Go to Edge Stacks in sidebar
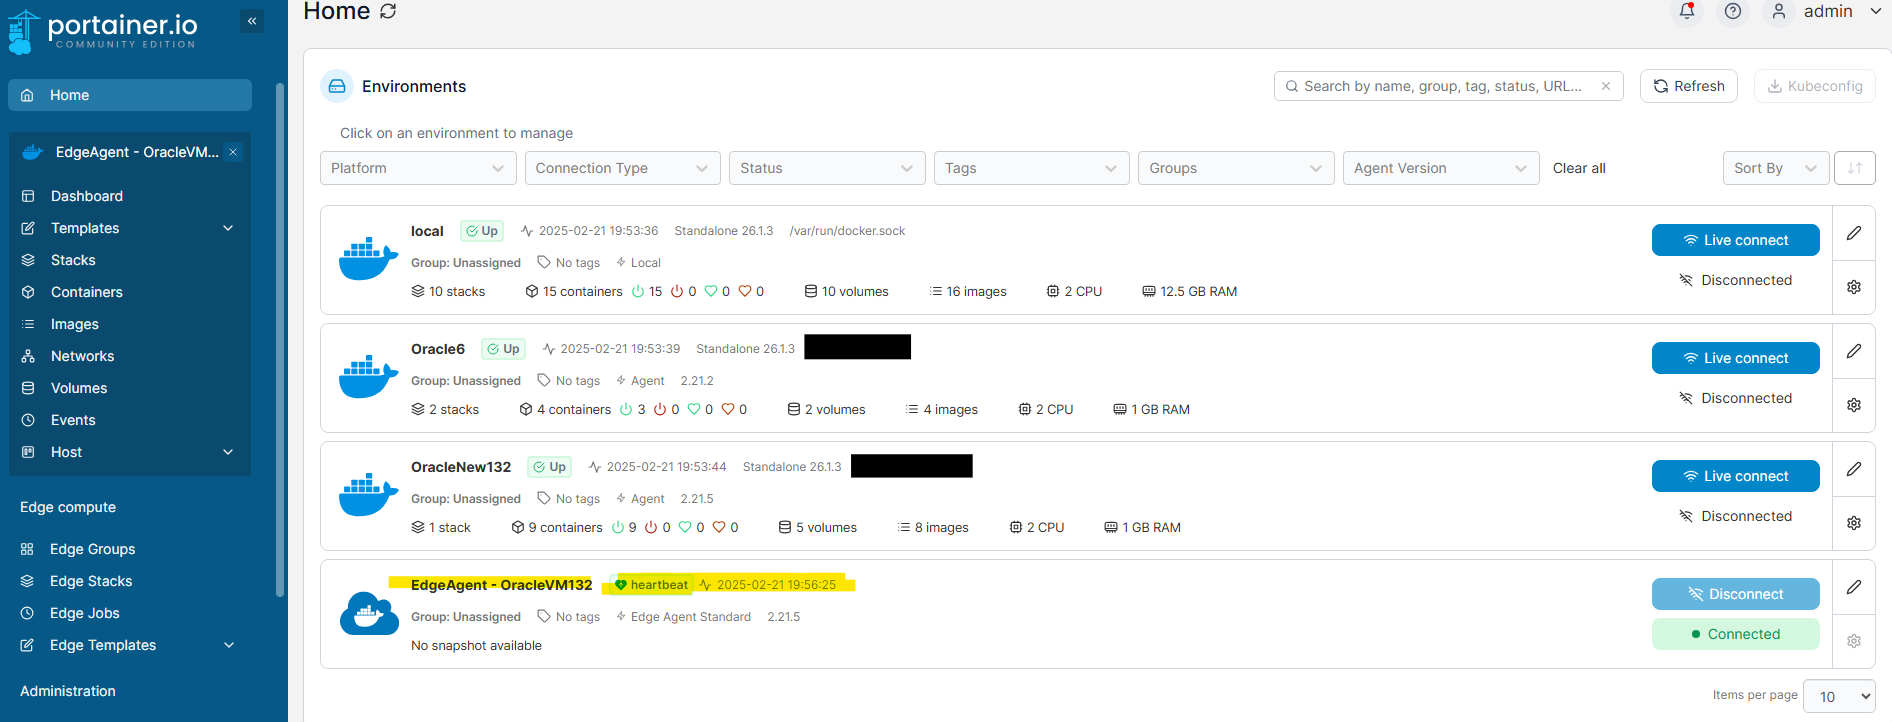Screen dimensions: 1892x722 91,581
